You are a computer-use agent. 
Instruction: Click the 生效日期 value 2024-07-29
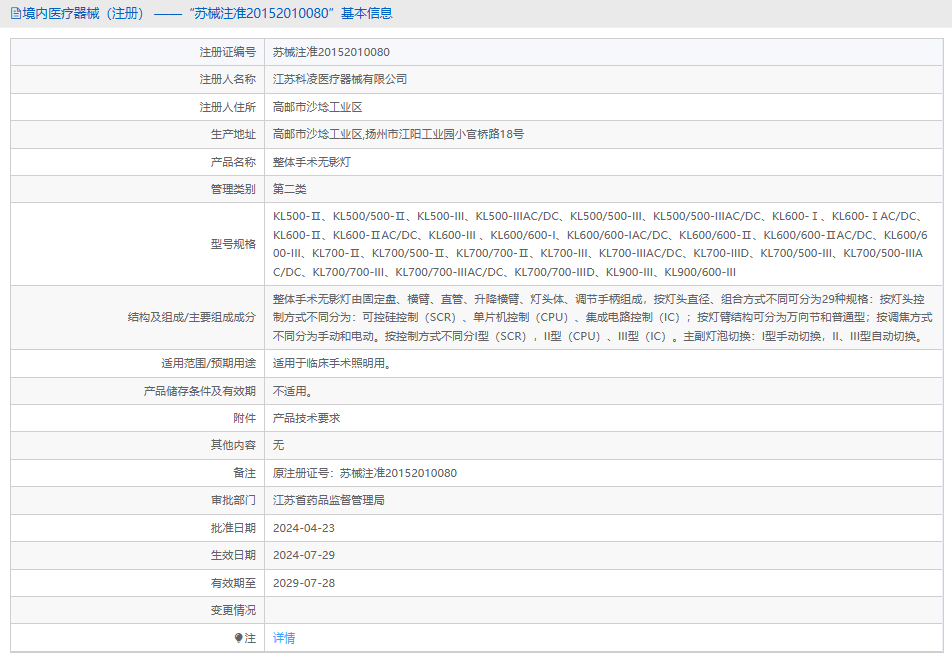(x=304, y=555)
